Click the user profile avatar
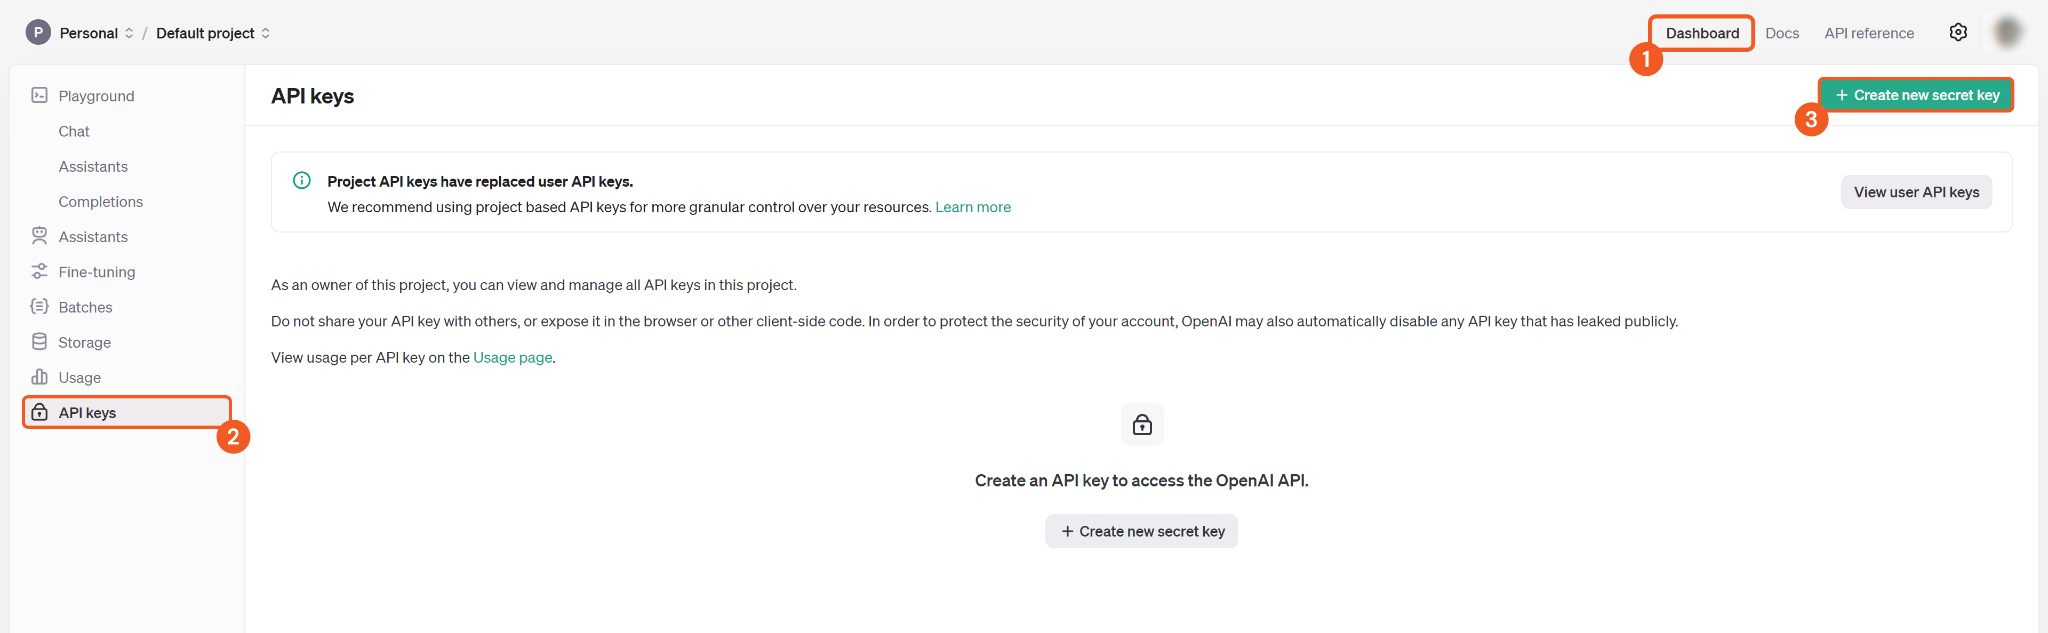The height and width of the screenshot is (633, 2048). (x=2007, y=33)
